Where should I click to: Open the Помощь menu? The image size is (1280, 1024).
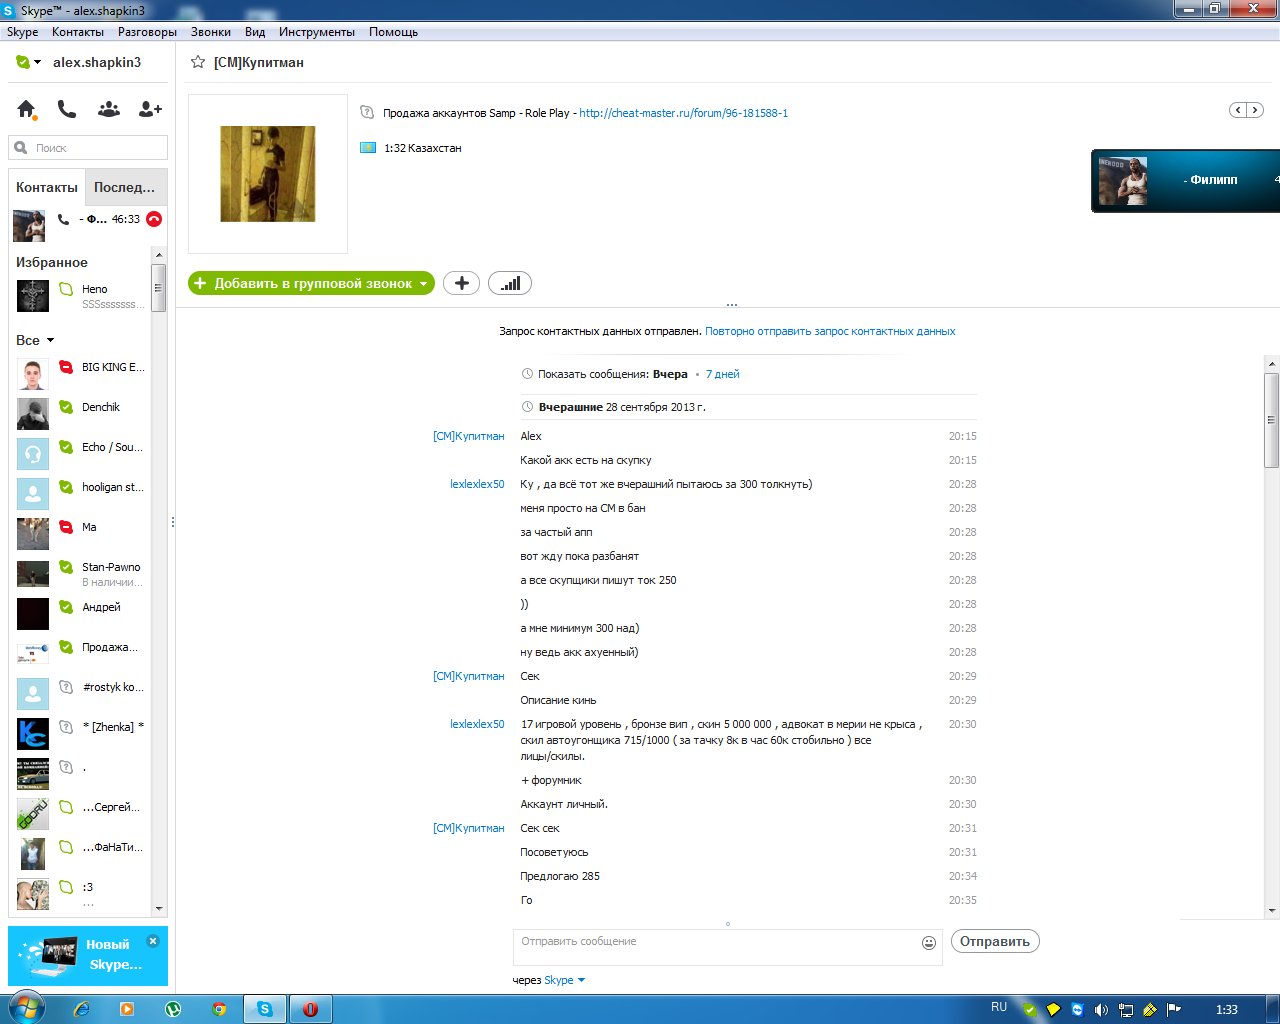coord(393,32)
